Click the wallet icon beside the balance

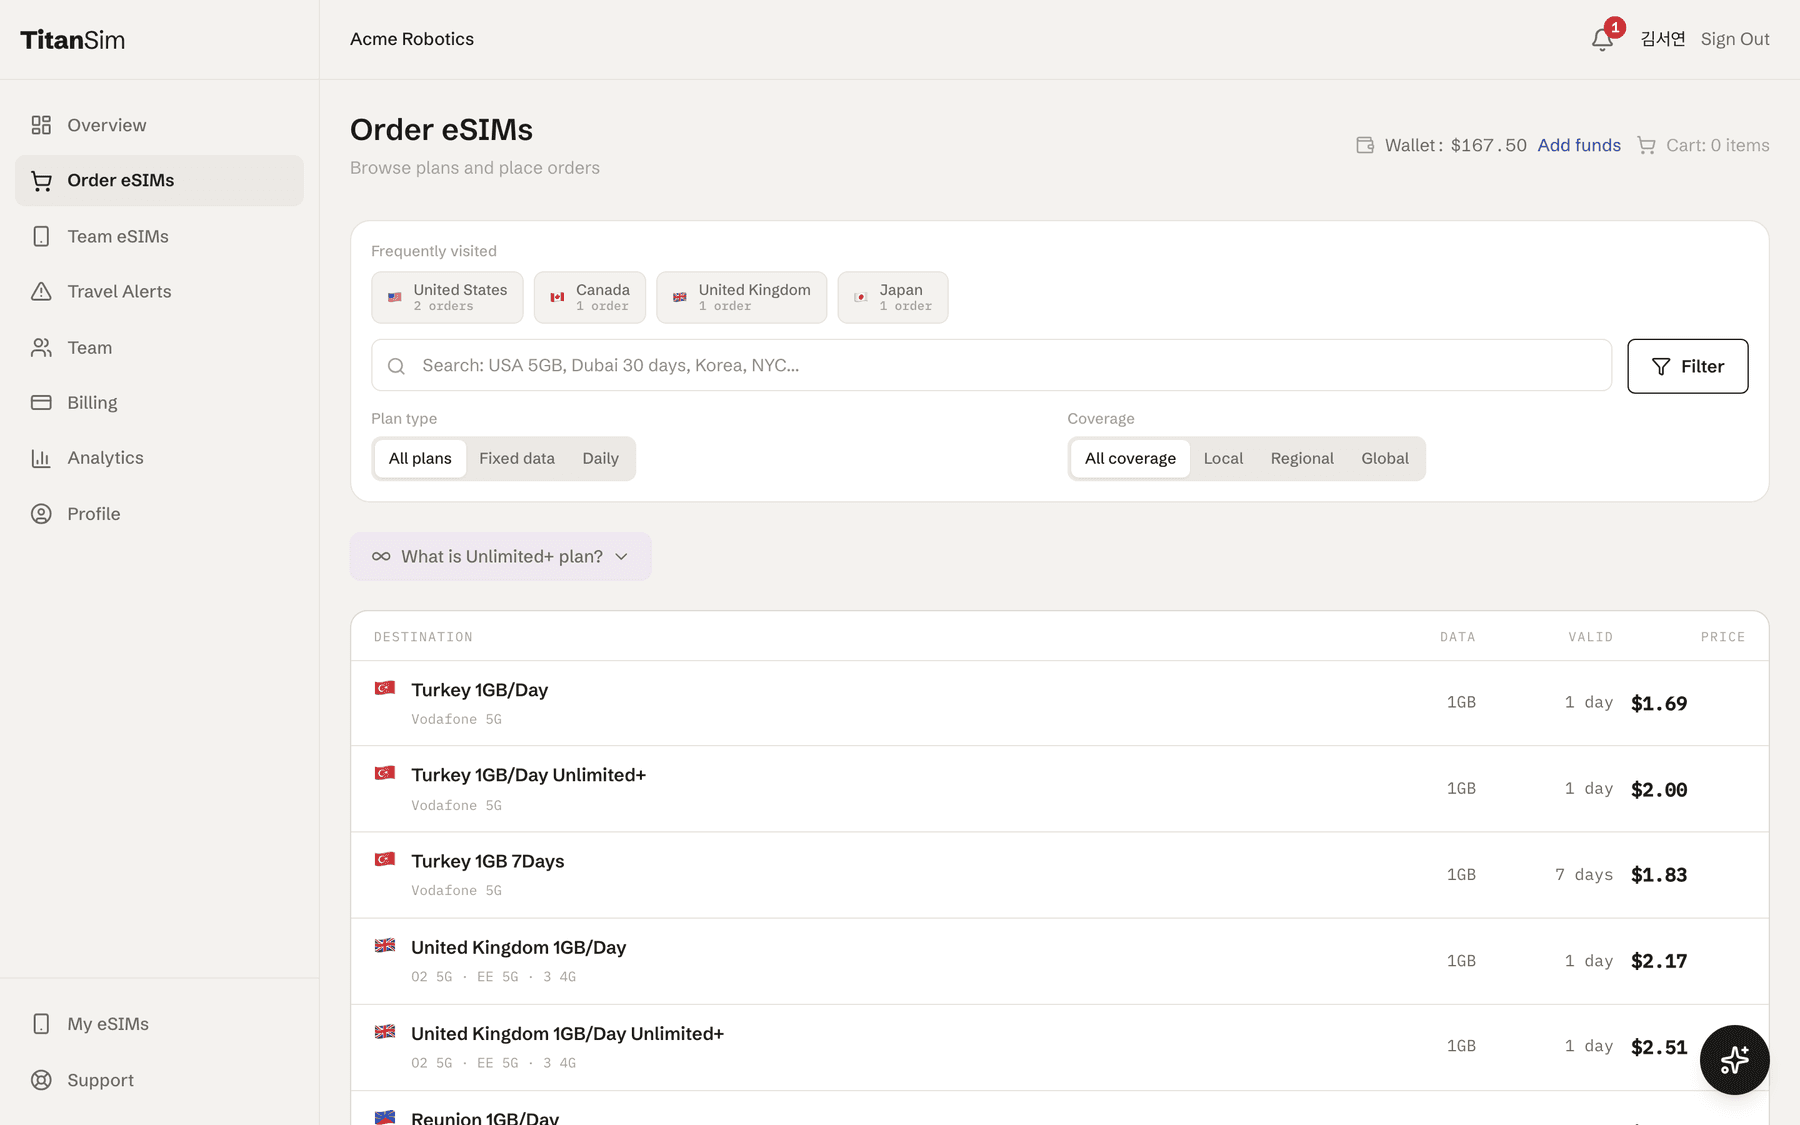click(x=1365, y=146)
